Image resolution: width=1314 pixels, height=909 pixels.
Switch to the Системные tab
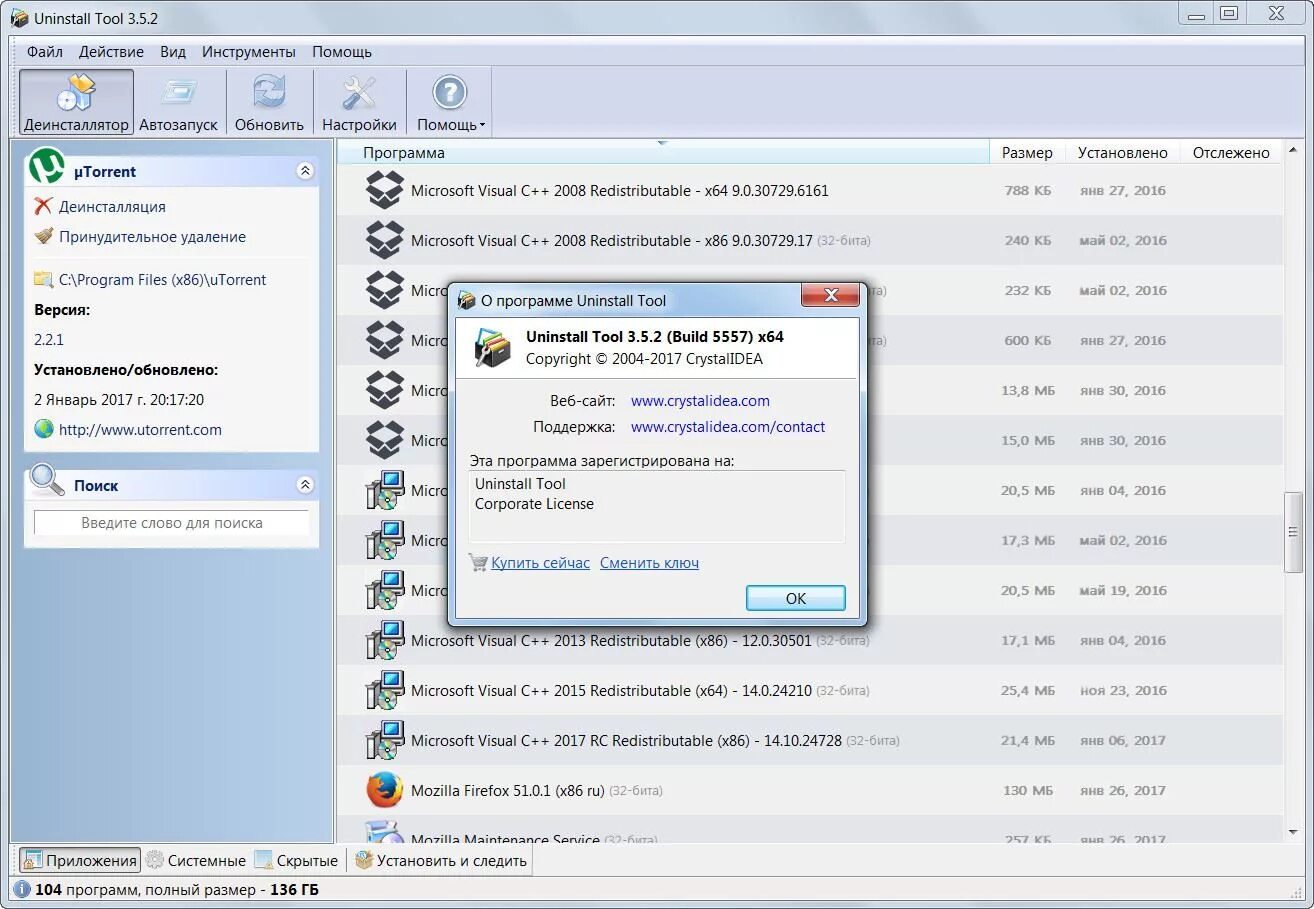[196, 860]
